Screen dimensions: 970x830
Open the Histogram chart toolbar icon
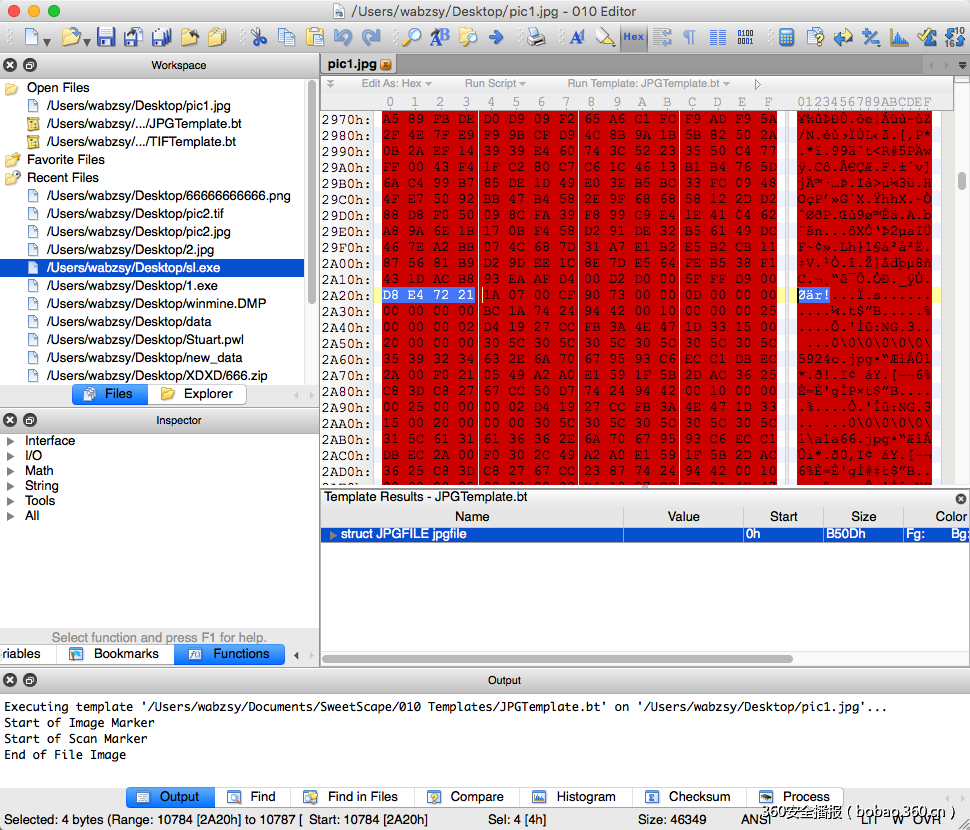(x=899, y=38)
